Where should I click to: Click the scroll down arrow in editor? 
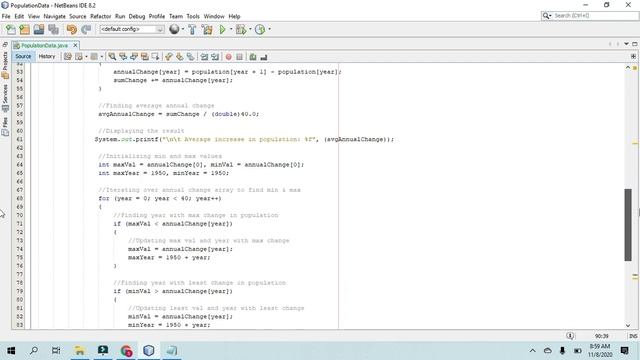pos(628,325)
